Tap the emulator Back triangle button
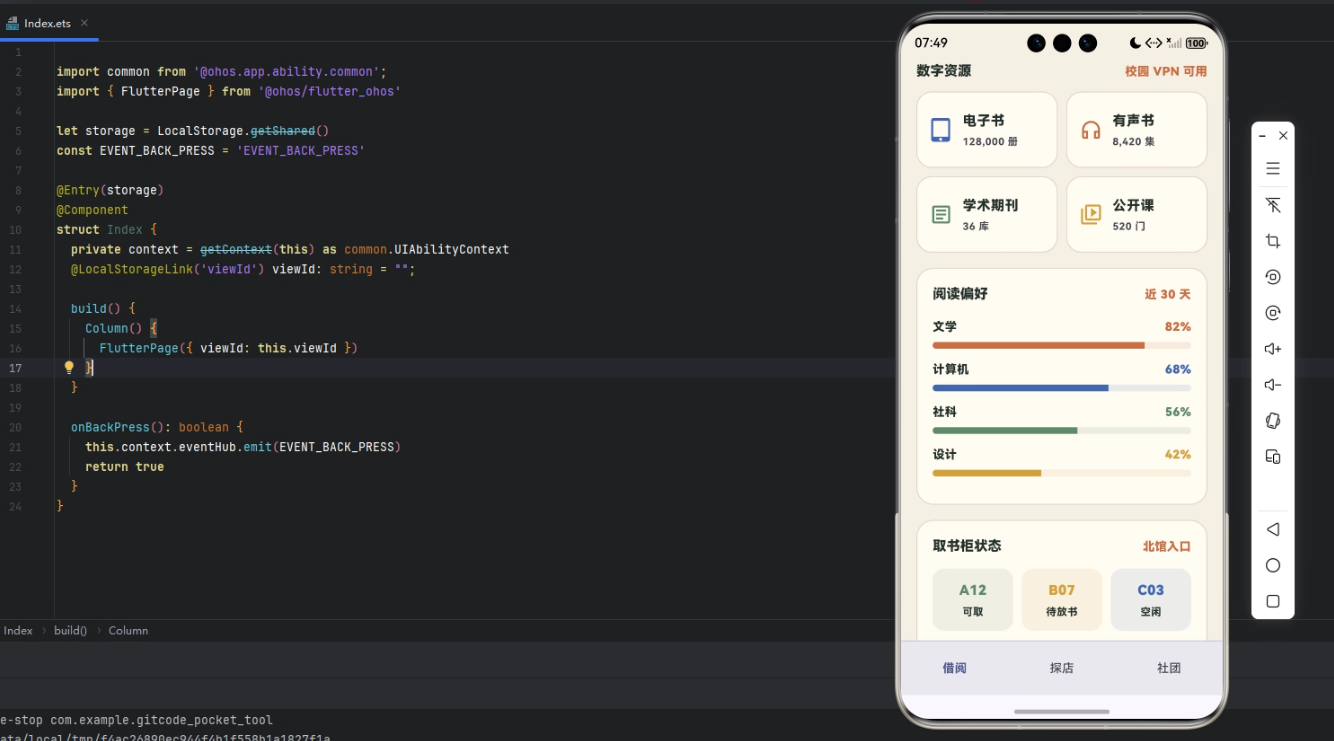Image resolution: width=1334 pixels, height=741 pixels. [1273, 529]
